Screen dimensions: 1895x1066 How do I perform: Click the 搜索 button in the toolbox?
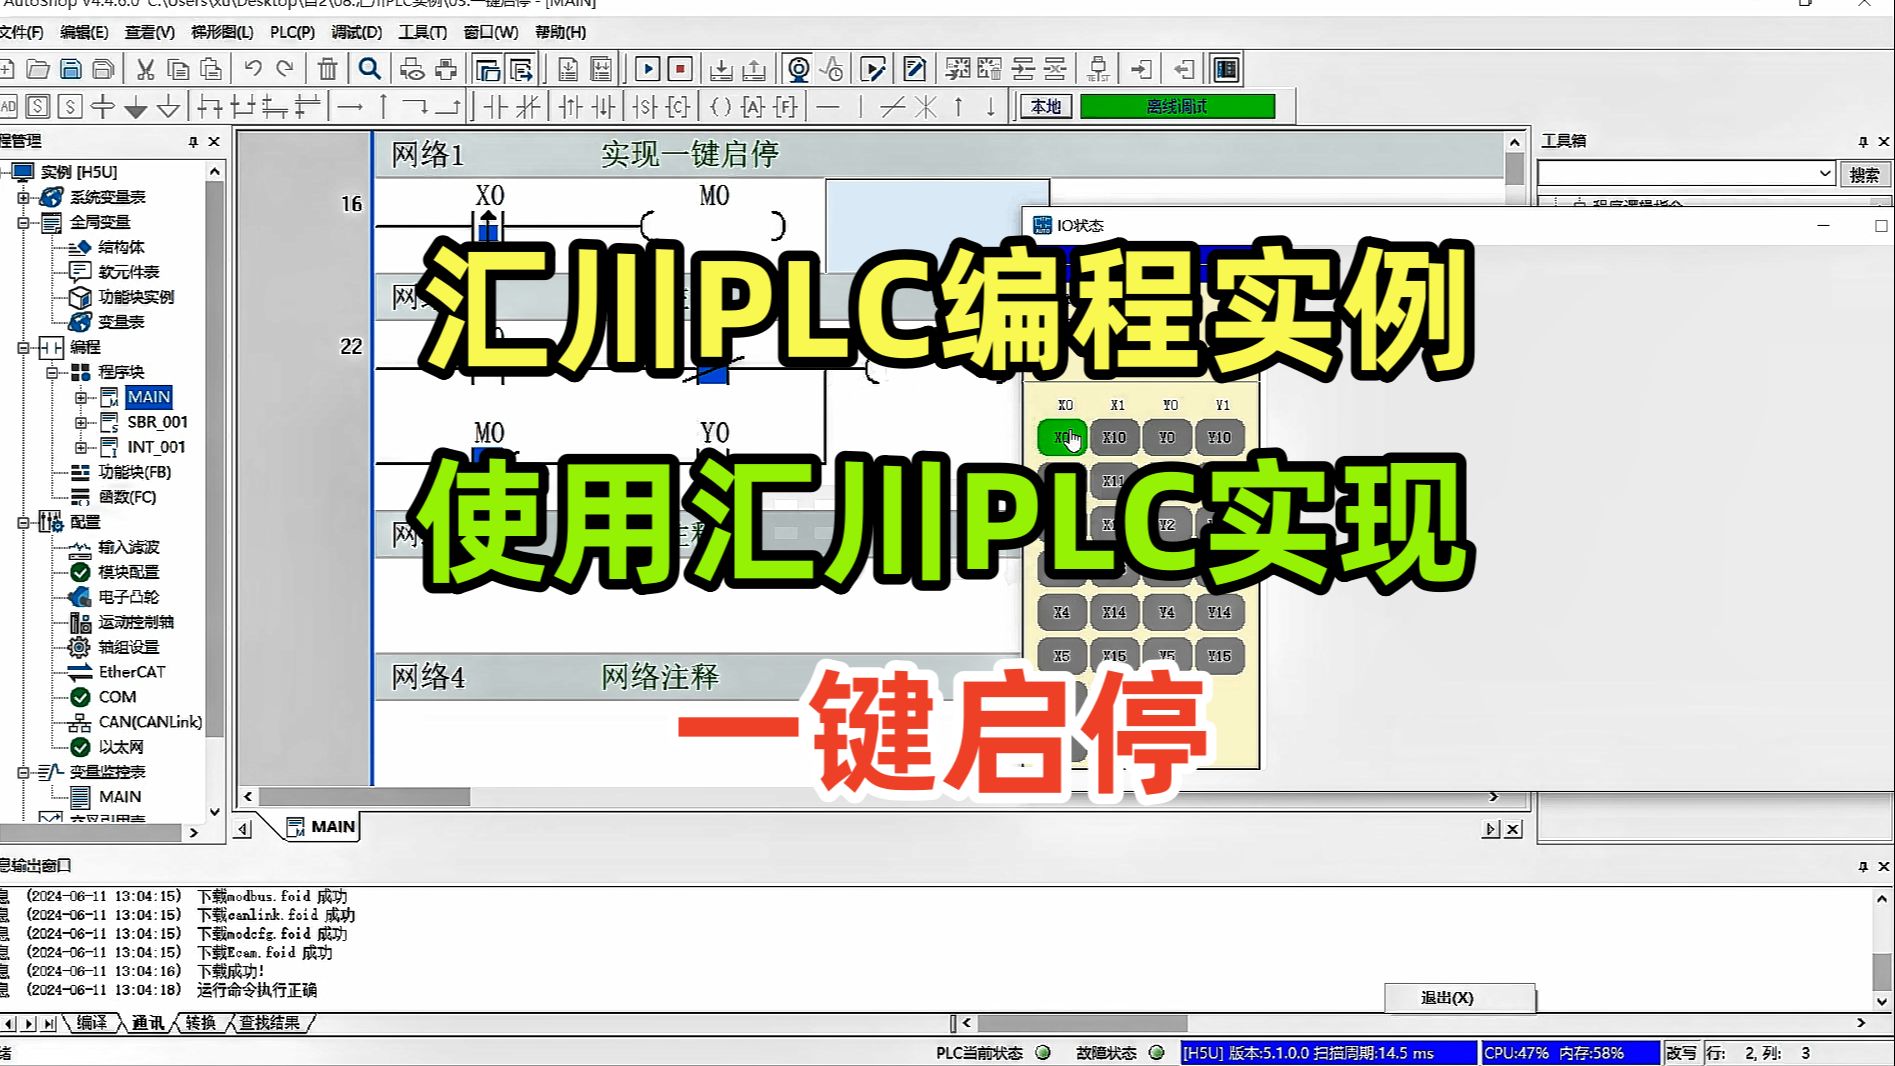[1864, 174]
